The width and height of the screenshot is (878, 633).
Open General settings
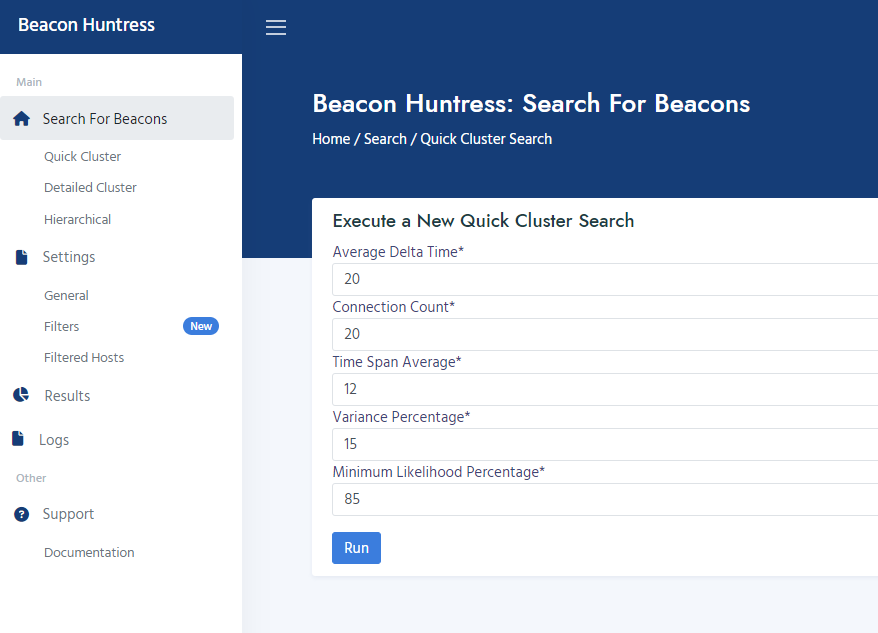66,295
